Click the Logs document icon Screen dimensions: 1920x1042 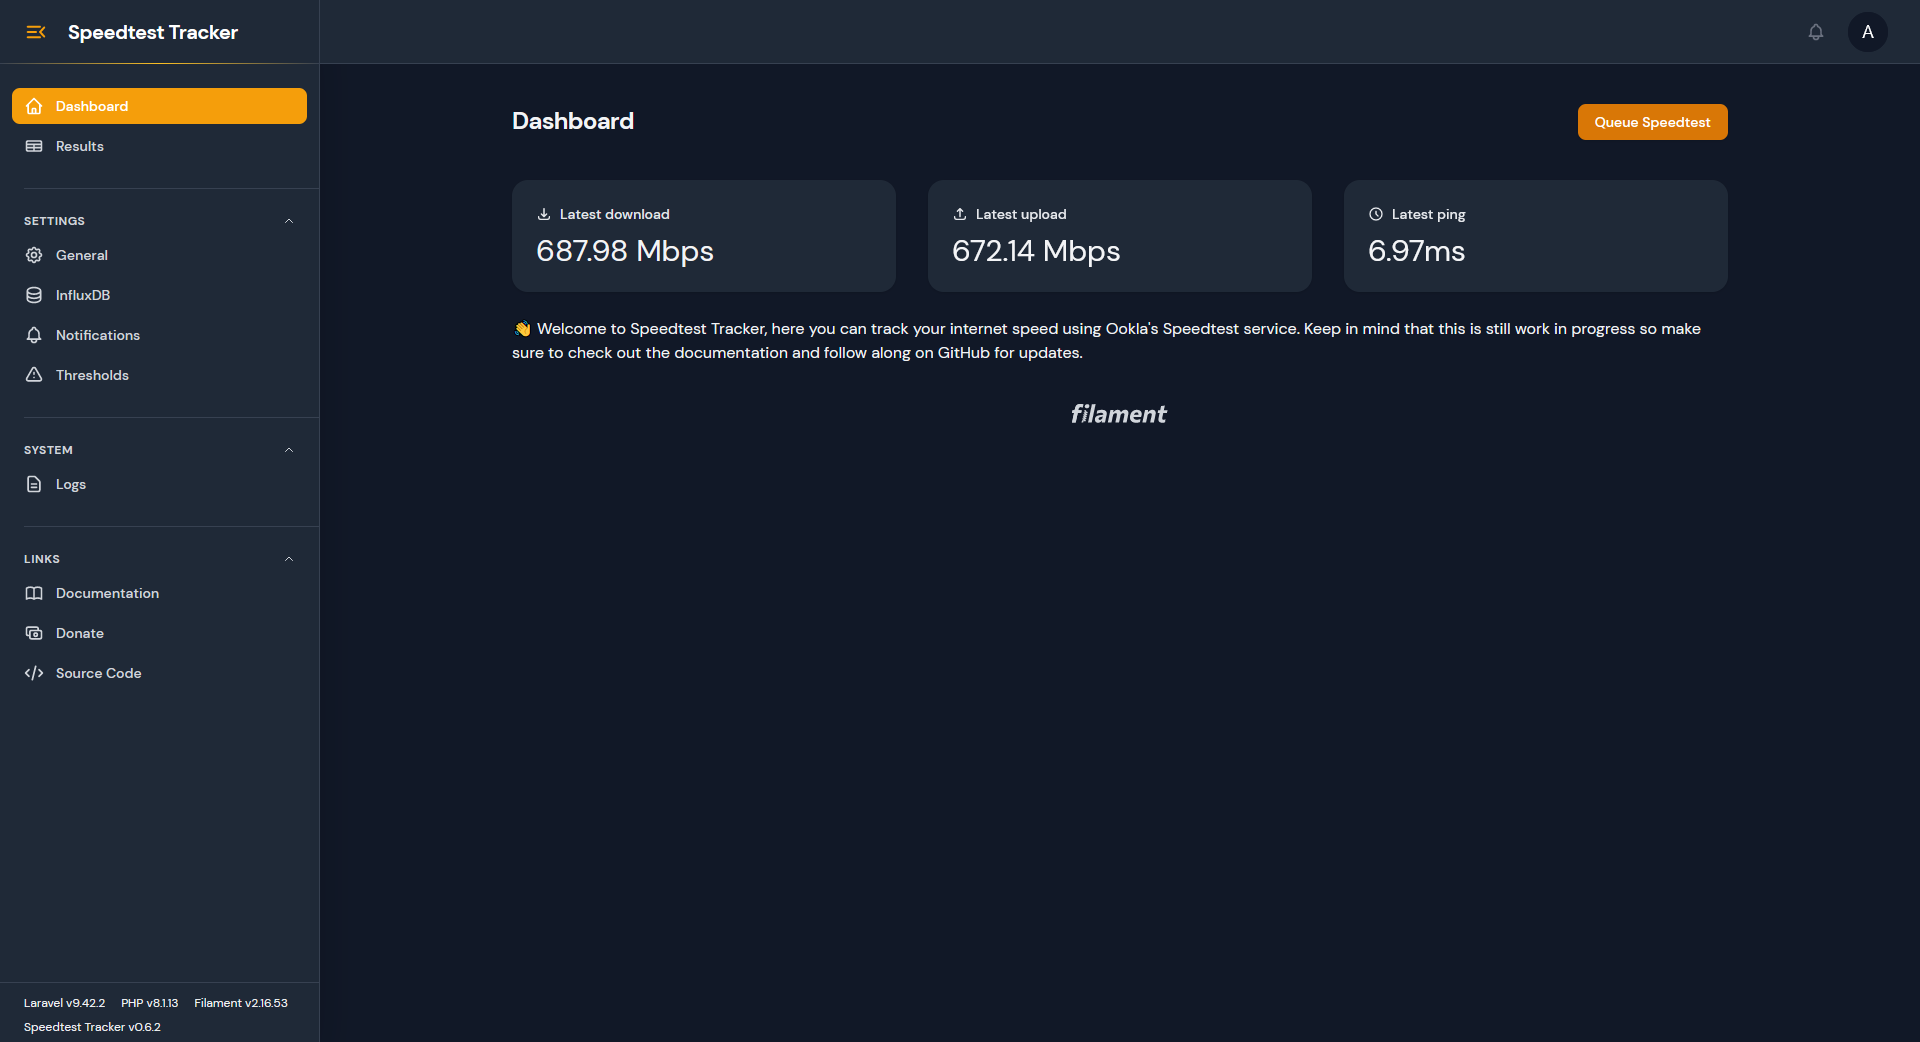pos(34,484)
